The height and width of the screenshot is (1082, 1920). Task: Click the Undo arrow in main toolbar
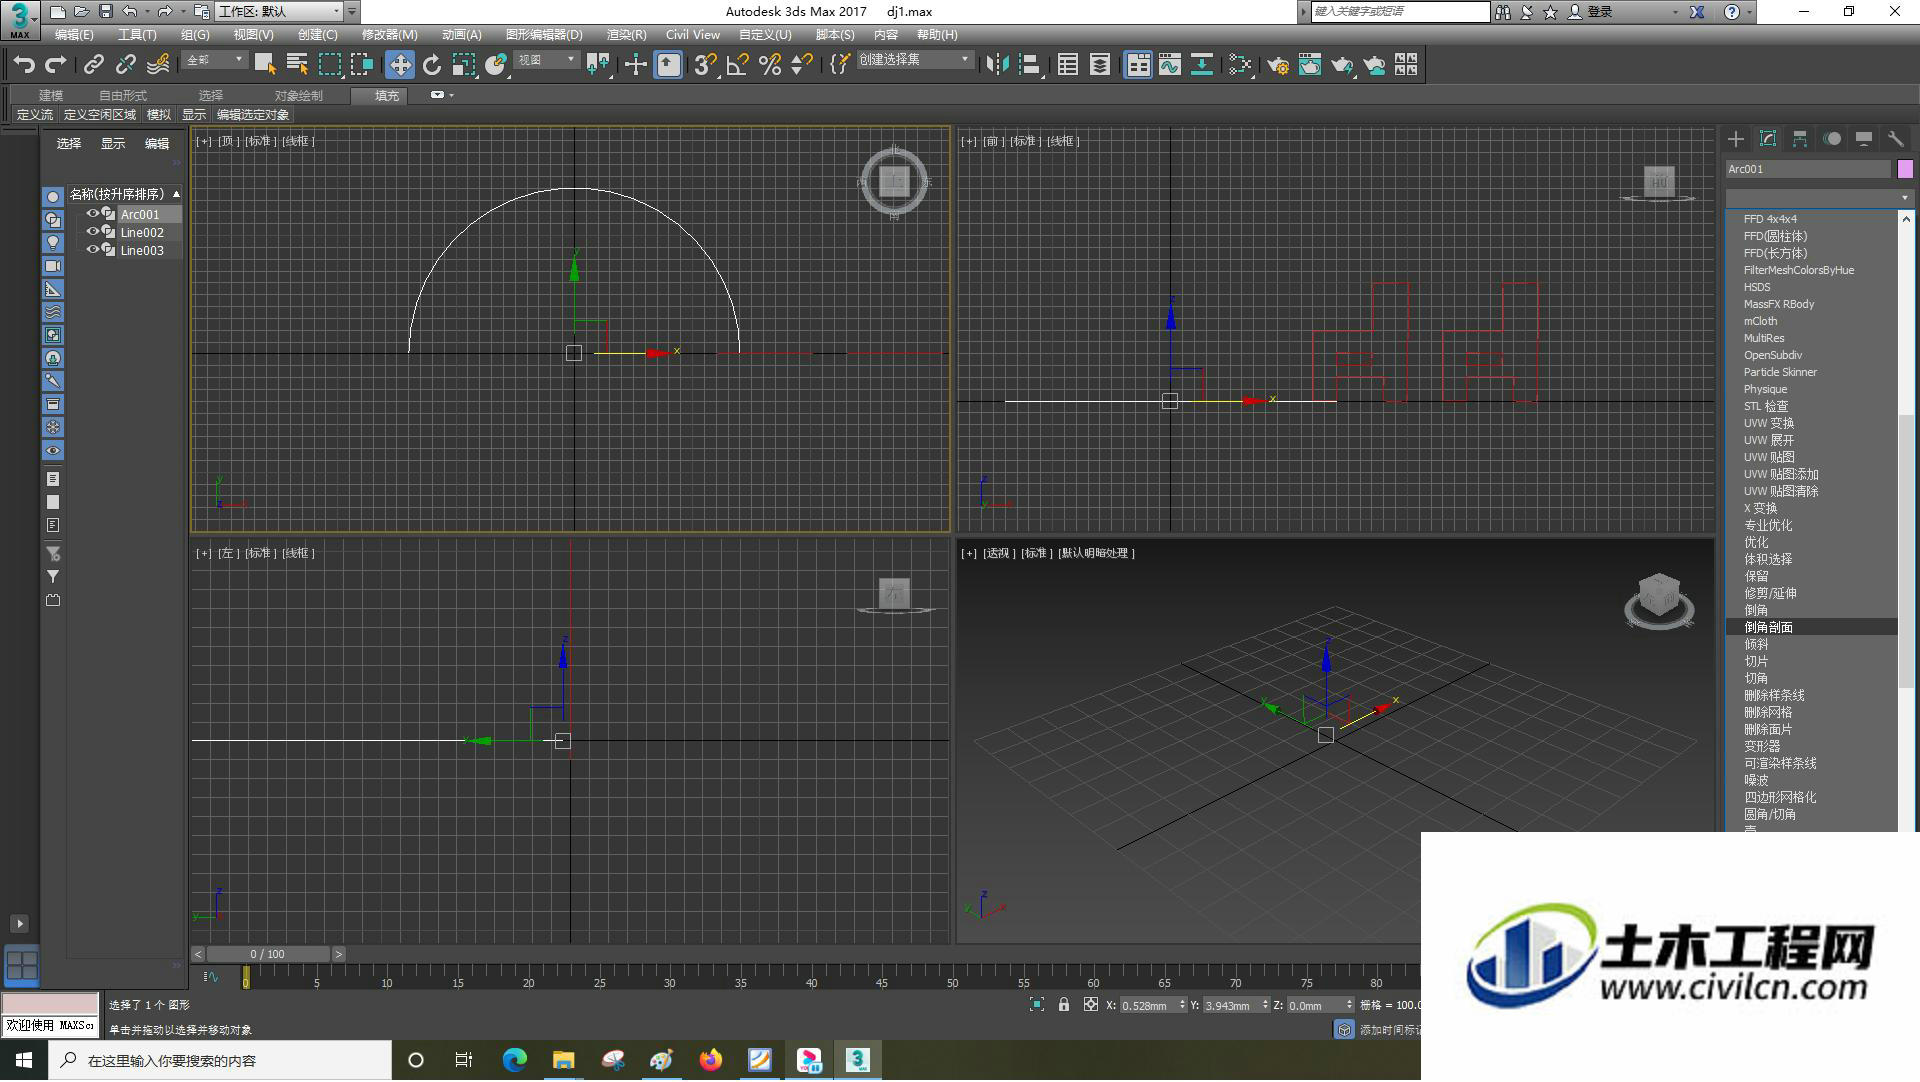click(23, 65)
